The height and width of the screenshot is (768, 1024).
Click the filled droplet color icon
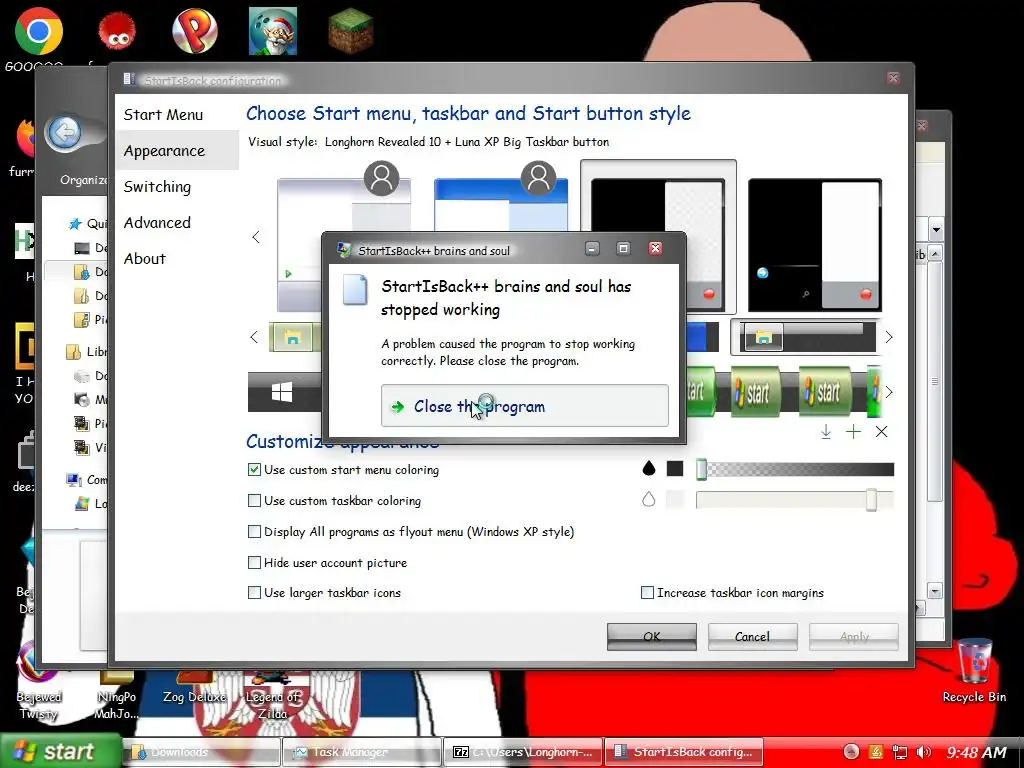pos(648,468)
